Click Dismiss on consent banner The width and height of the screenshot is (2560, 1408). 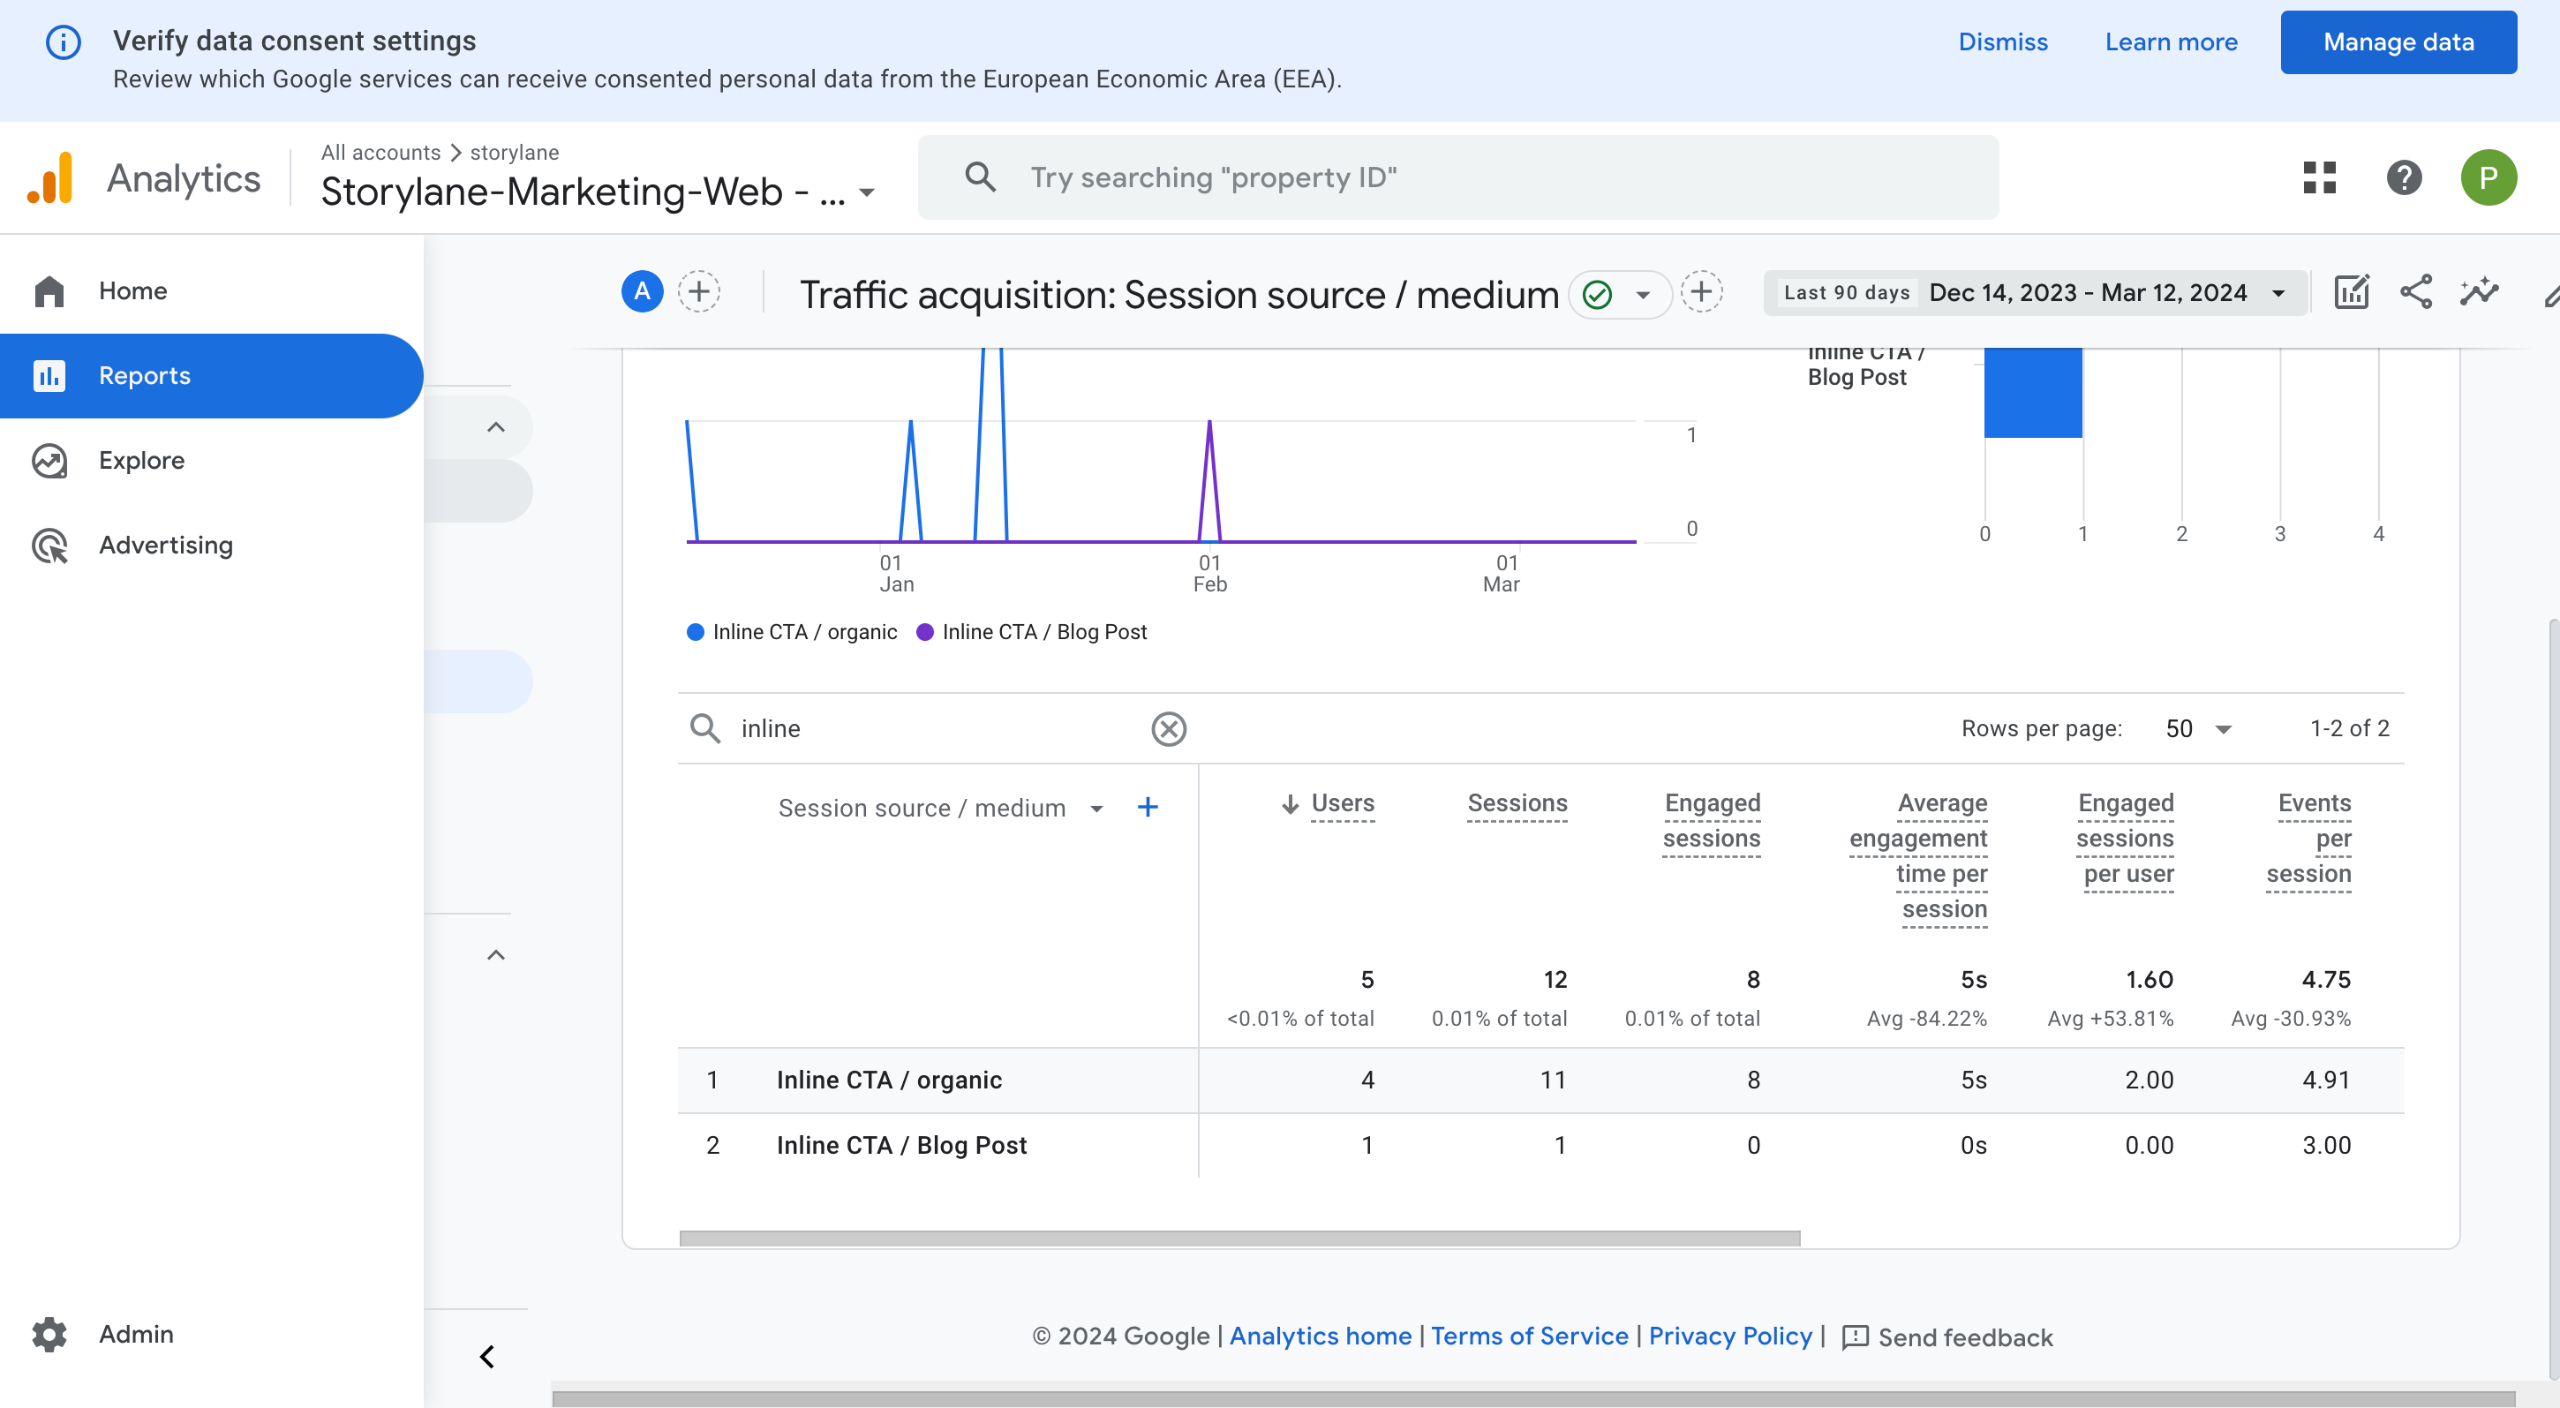[2003, 42]
